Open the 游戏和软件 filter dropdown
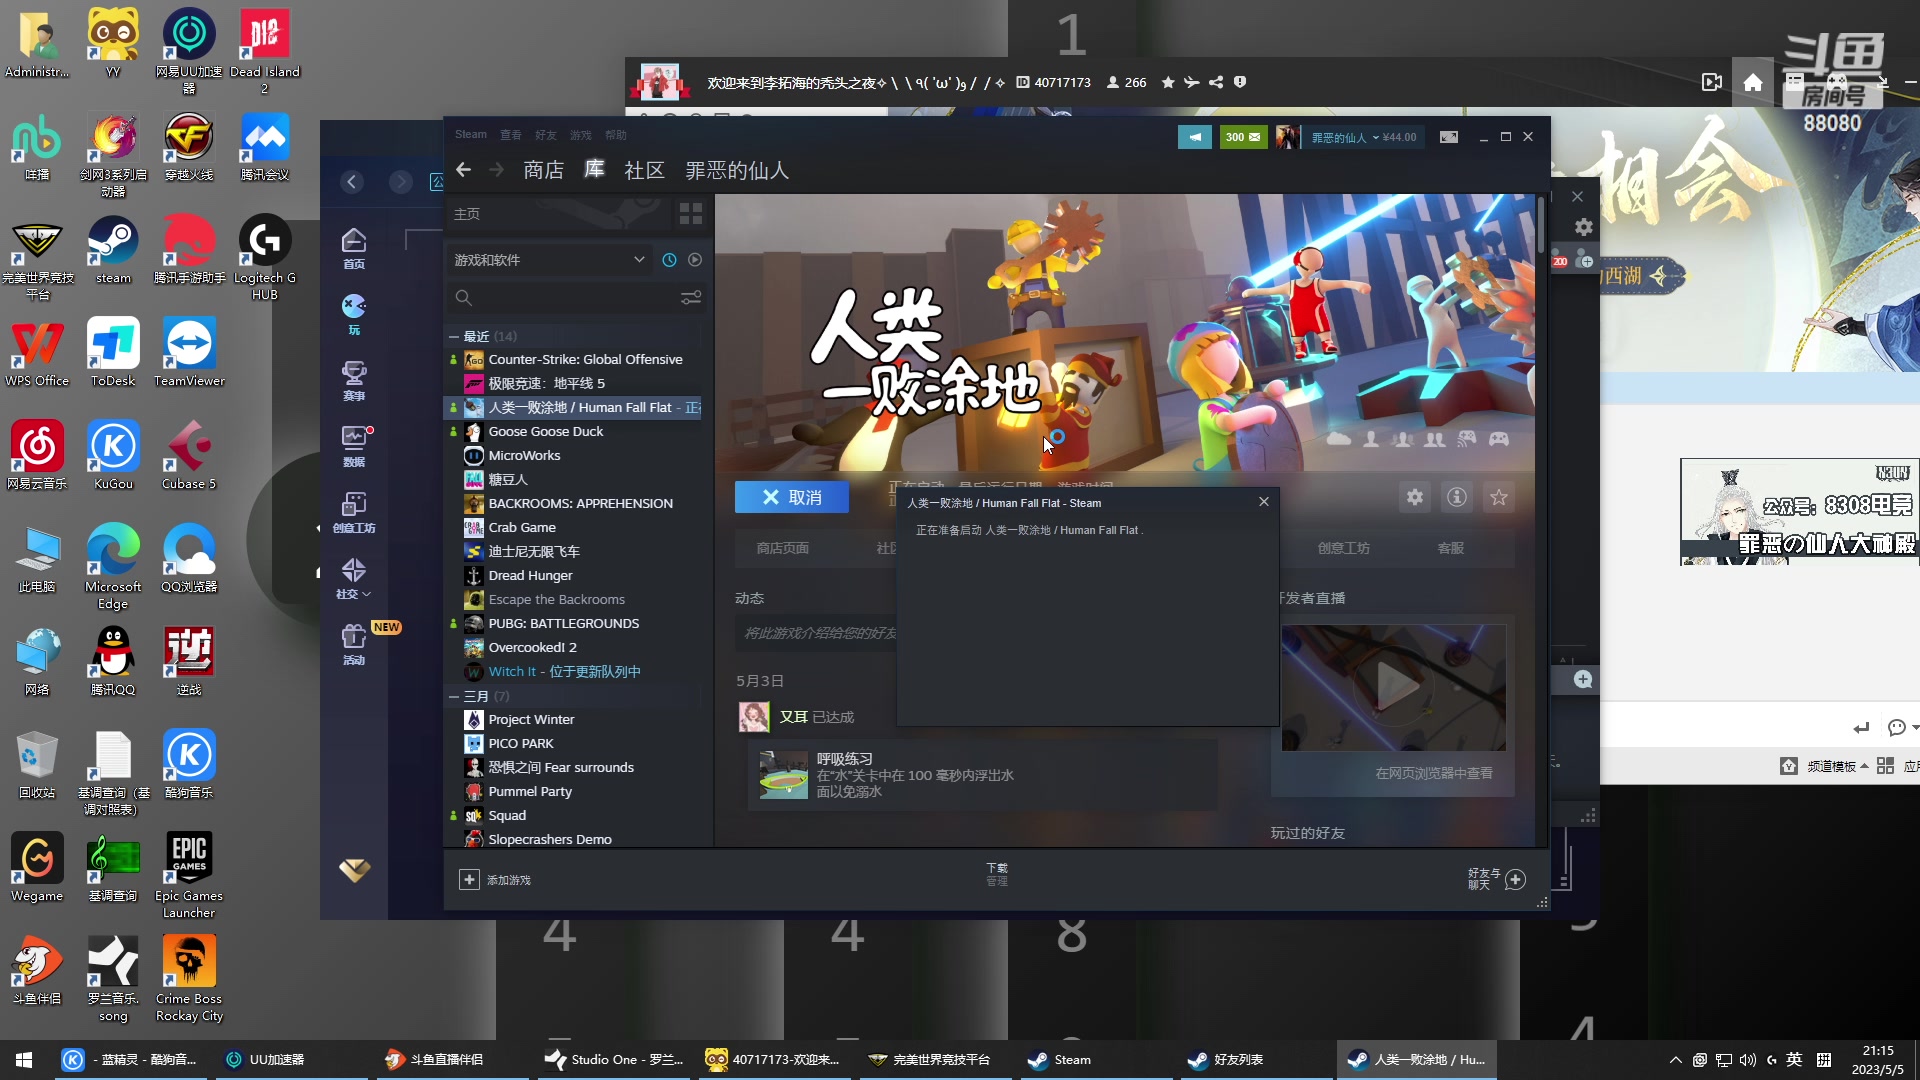 [549, 260]
